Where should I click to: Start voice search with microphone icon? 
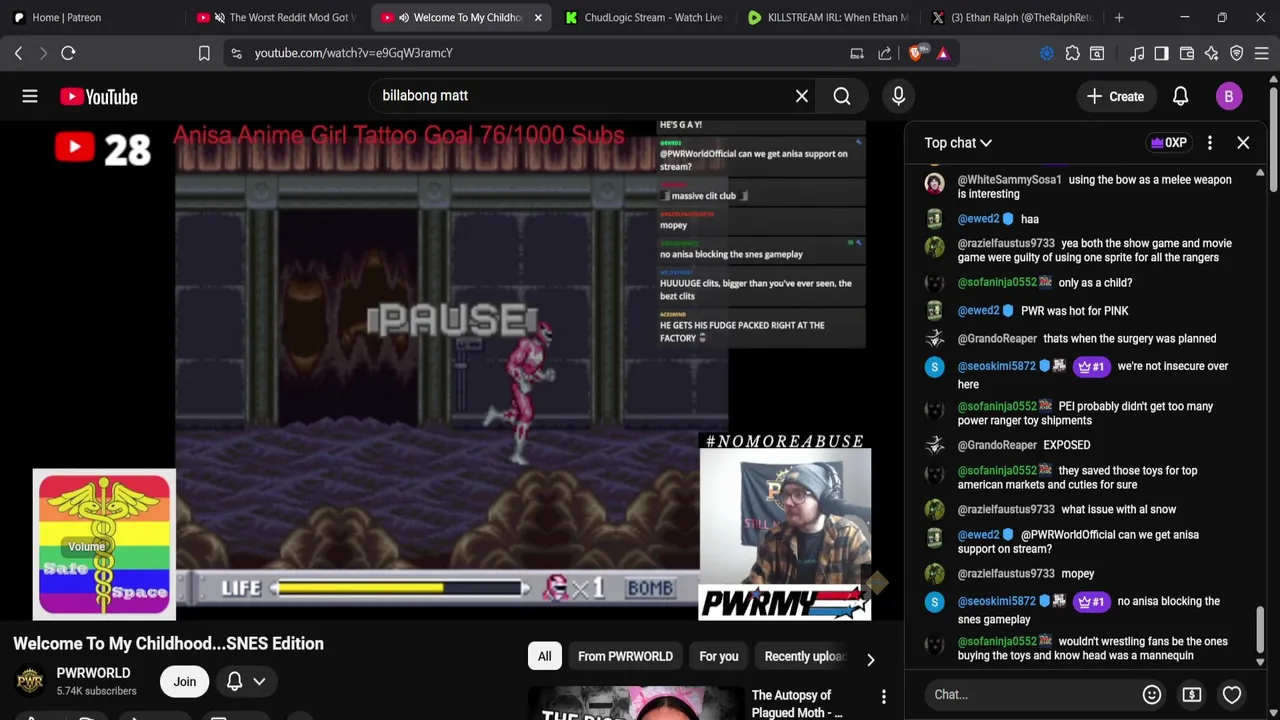898,96
